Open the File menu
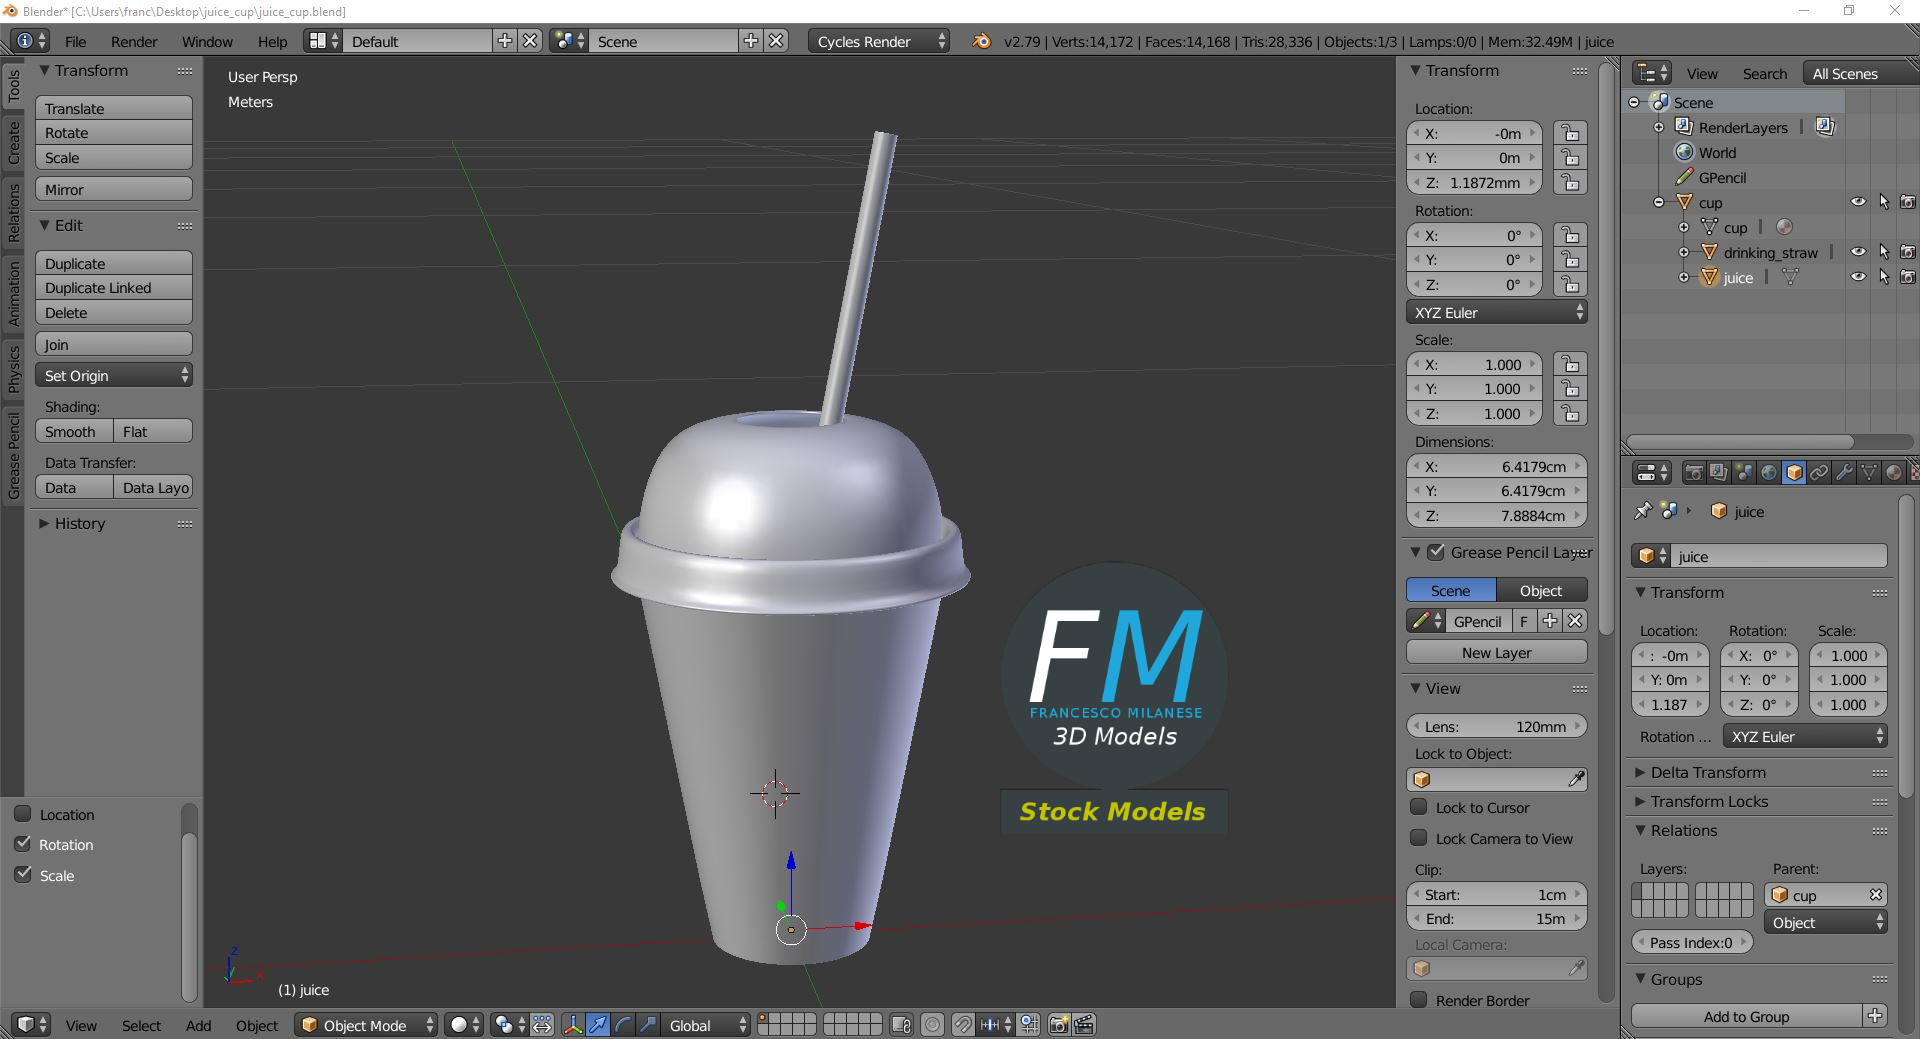 click(75, 41)
